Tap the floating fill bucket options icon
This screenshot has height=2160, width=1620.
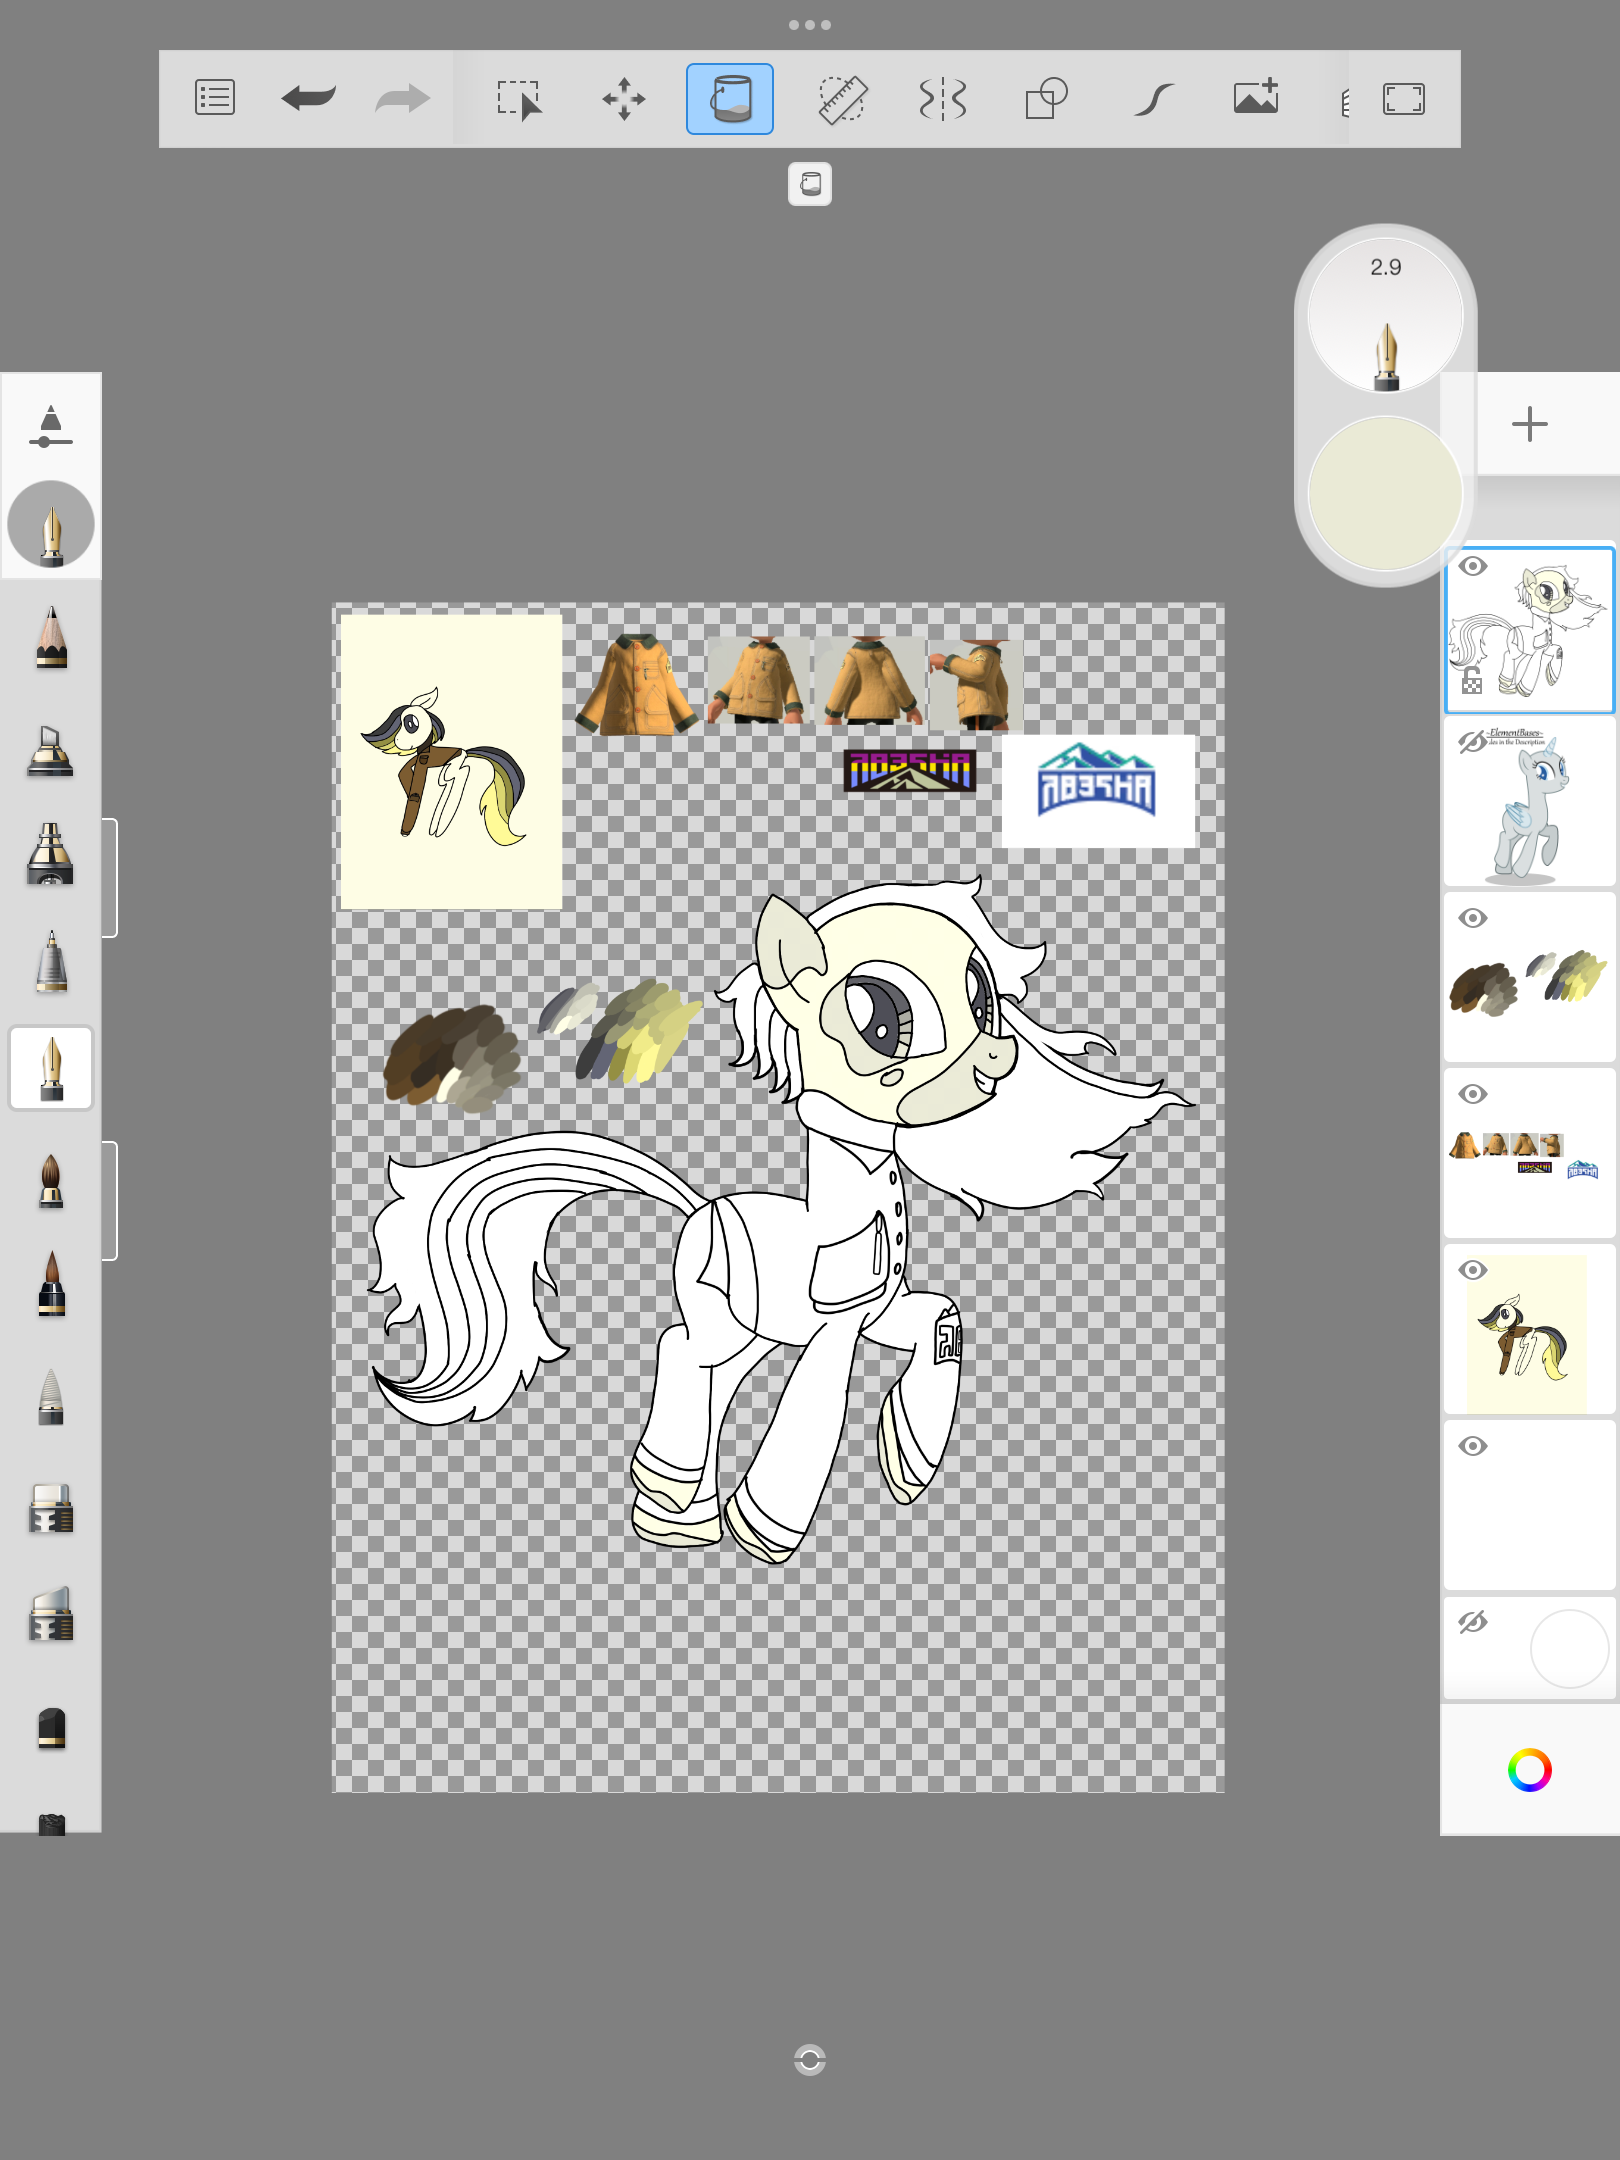(810, 184)
